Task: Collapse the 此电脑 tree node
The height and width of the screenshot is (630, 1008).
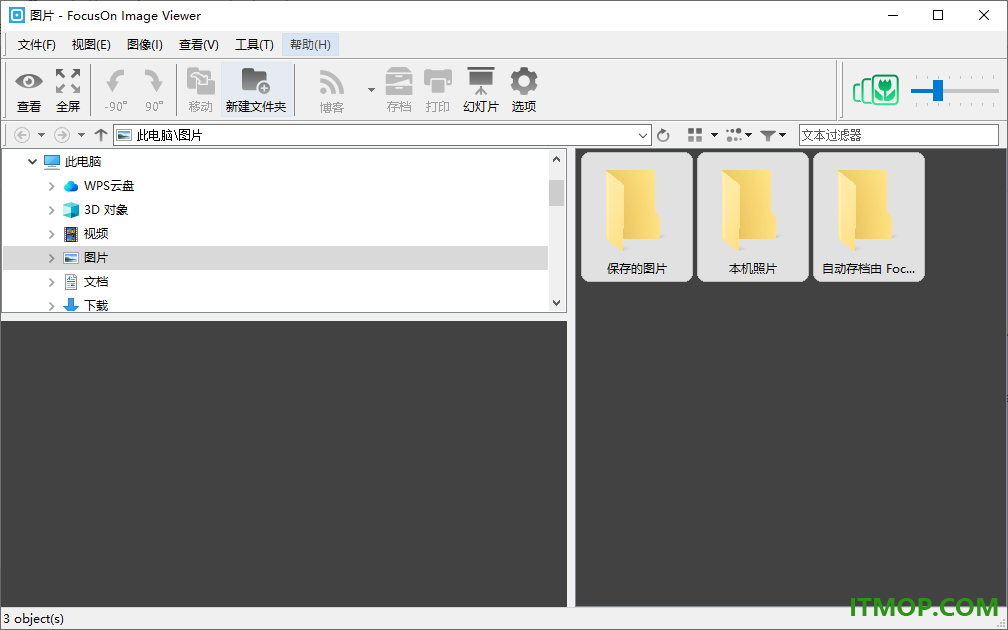Action: pyautogui.click(x=32, y=162)
